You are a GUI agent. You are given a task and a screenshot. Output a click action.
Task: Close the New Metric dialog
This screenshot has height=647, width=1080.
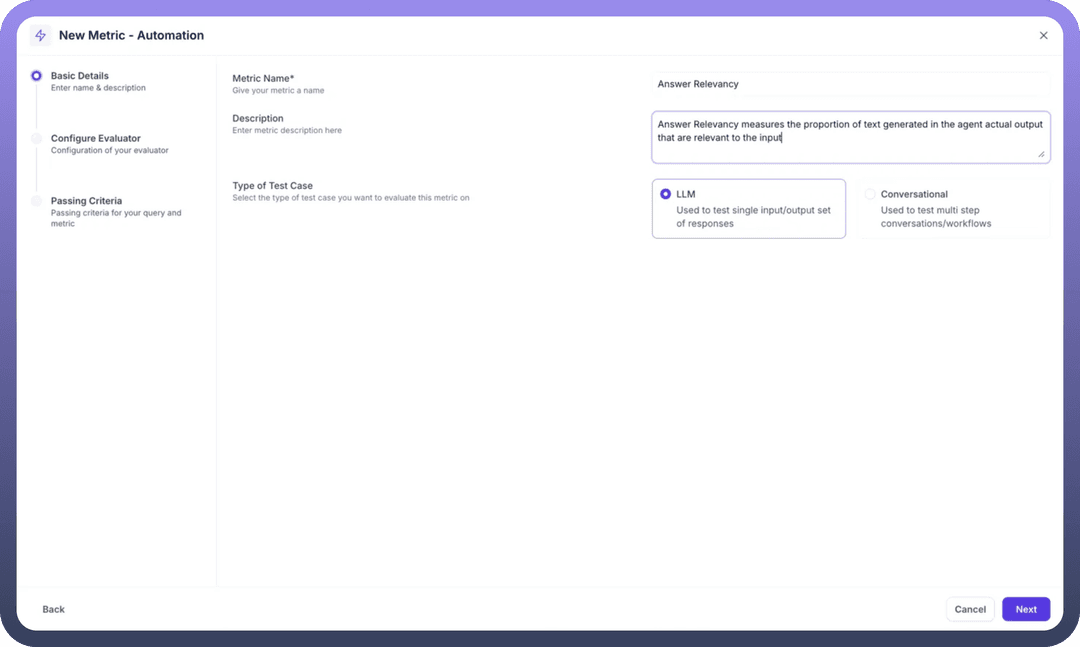coord(1043,36)
